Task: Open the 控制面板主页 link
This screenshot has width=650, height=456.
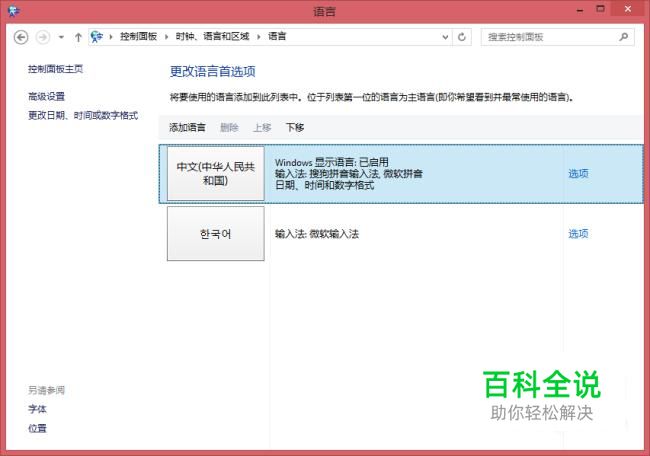Action: tap(56, 69)
